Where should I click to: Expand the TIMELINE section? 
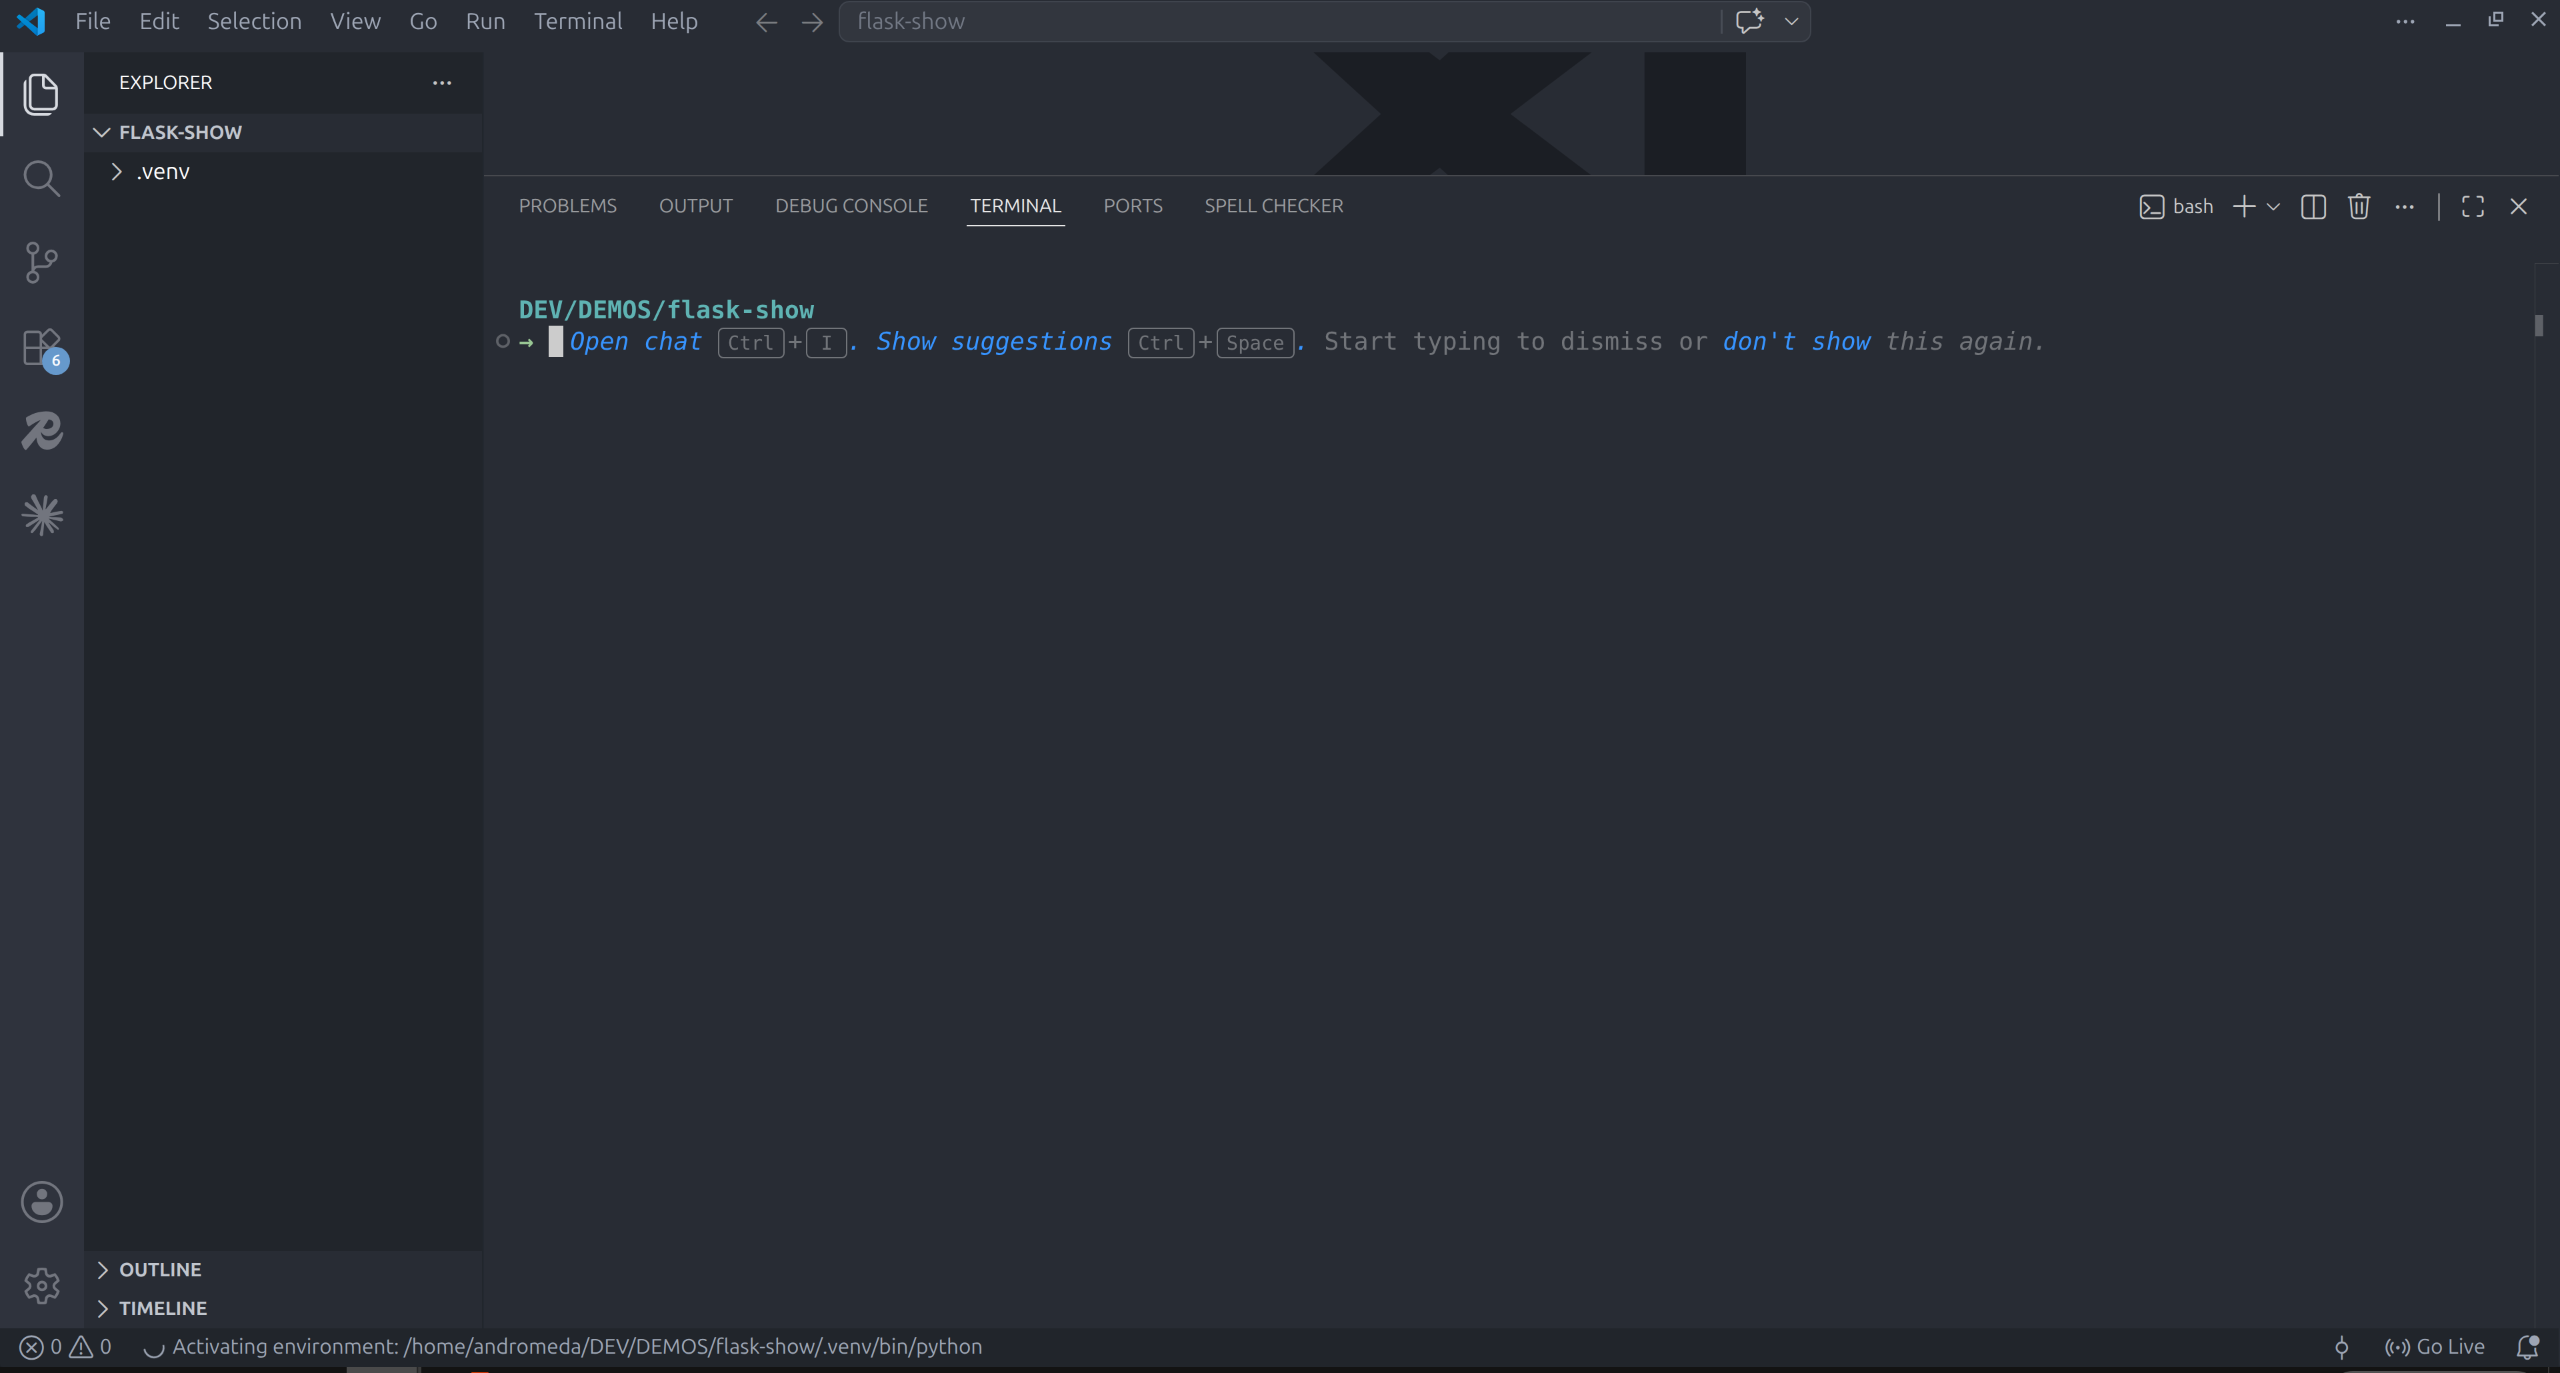283,1309
